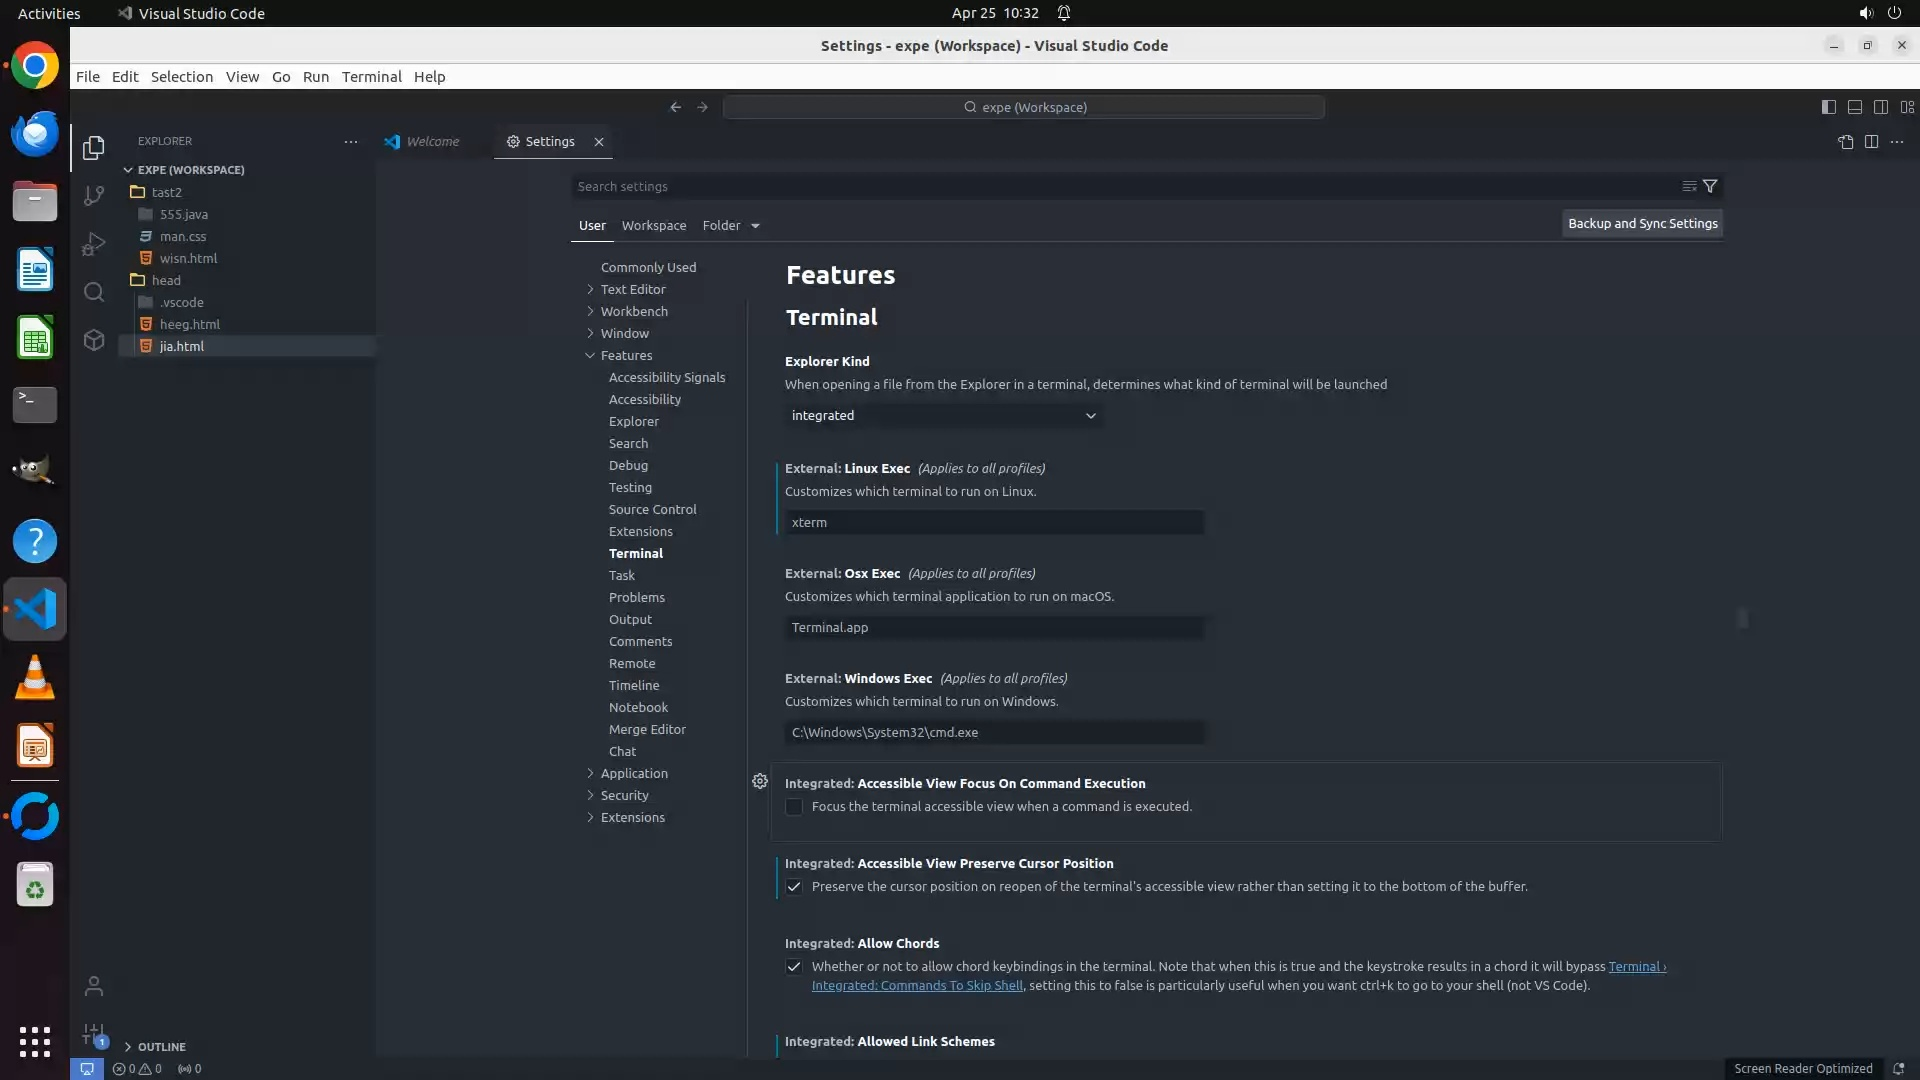Open the Source Control view icon
The width and height of the screenshot is (1920, 1080).
coord(94,196)
